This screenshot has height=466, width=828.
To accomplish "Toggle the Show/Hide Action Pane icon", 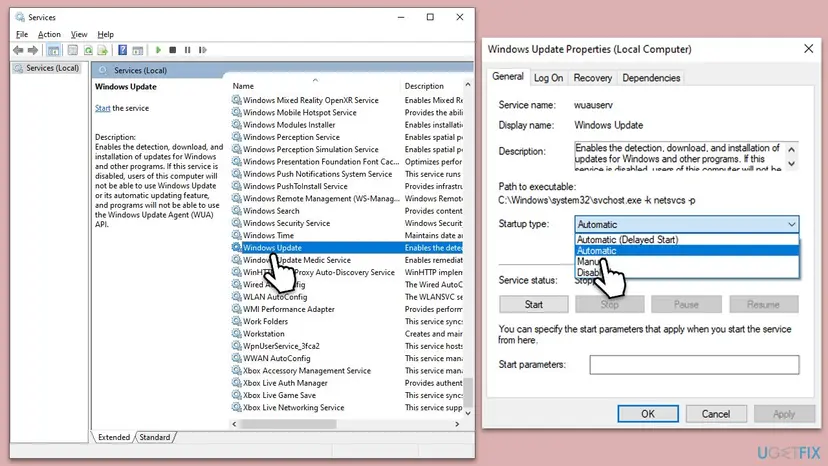I will (138, 50).
